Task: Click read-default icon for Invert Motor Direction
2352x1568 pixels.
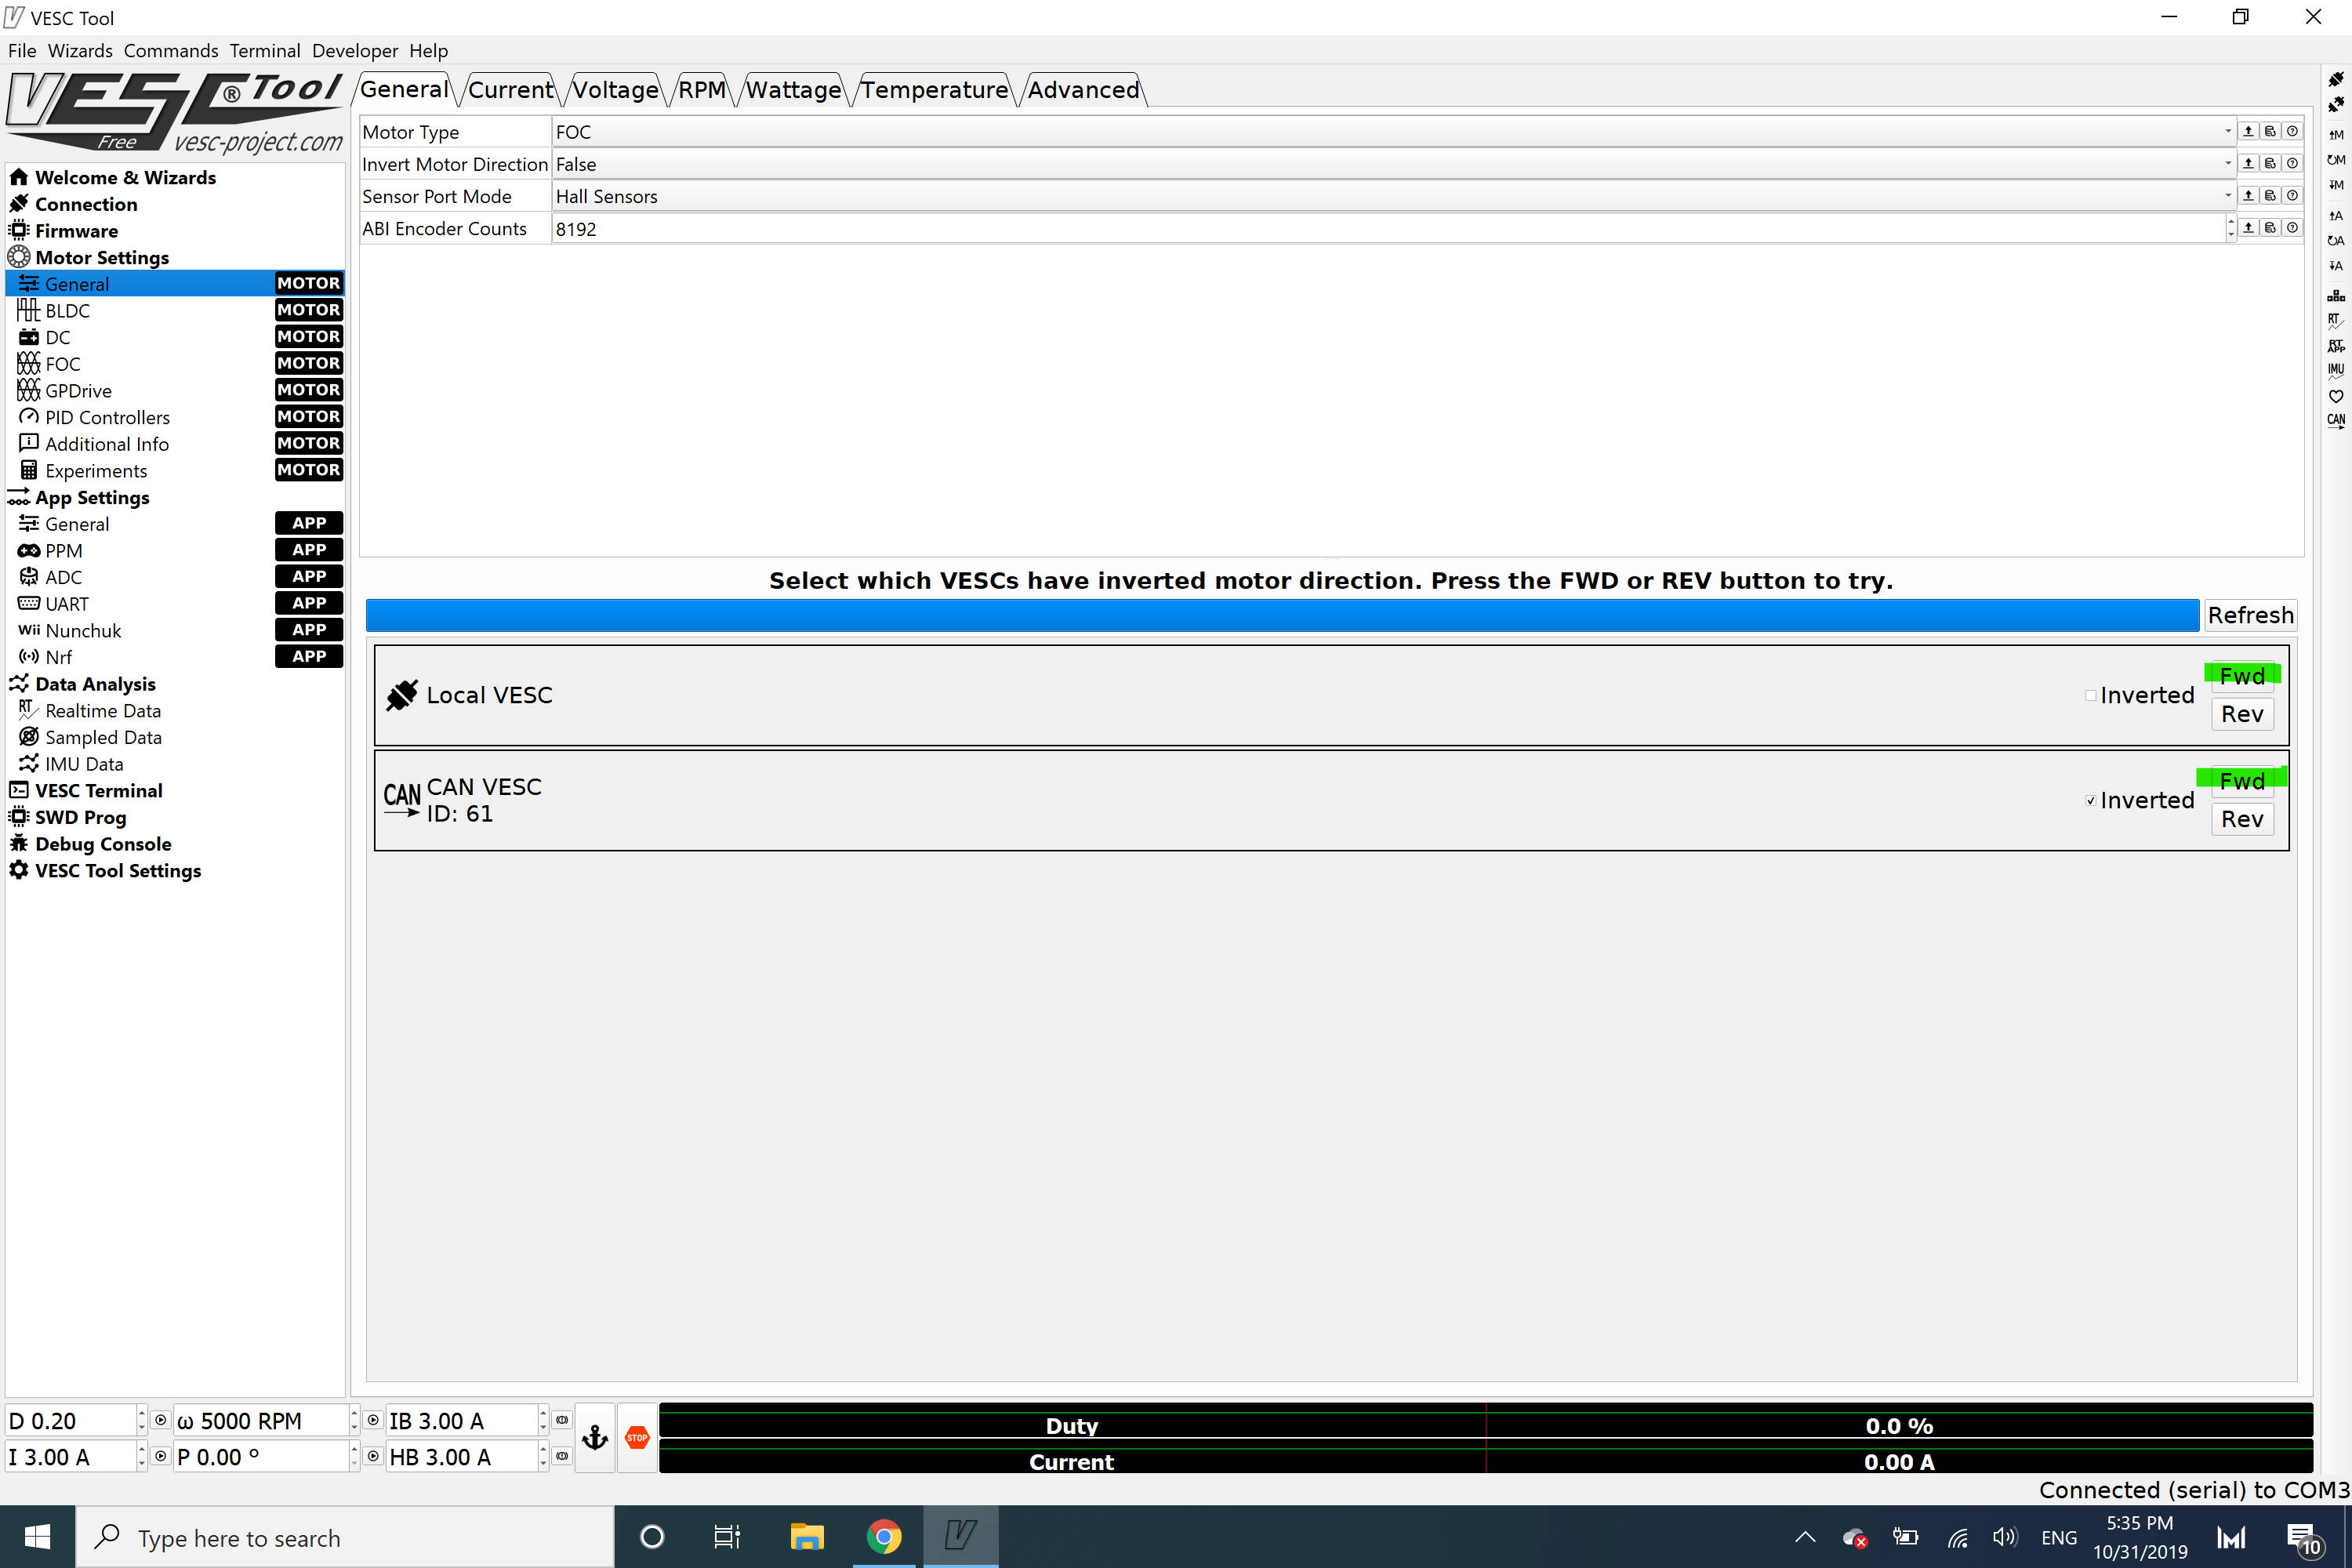Action: click(2270, 163)
